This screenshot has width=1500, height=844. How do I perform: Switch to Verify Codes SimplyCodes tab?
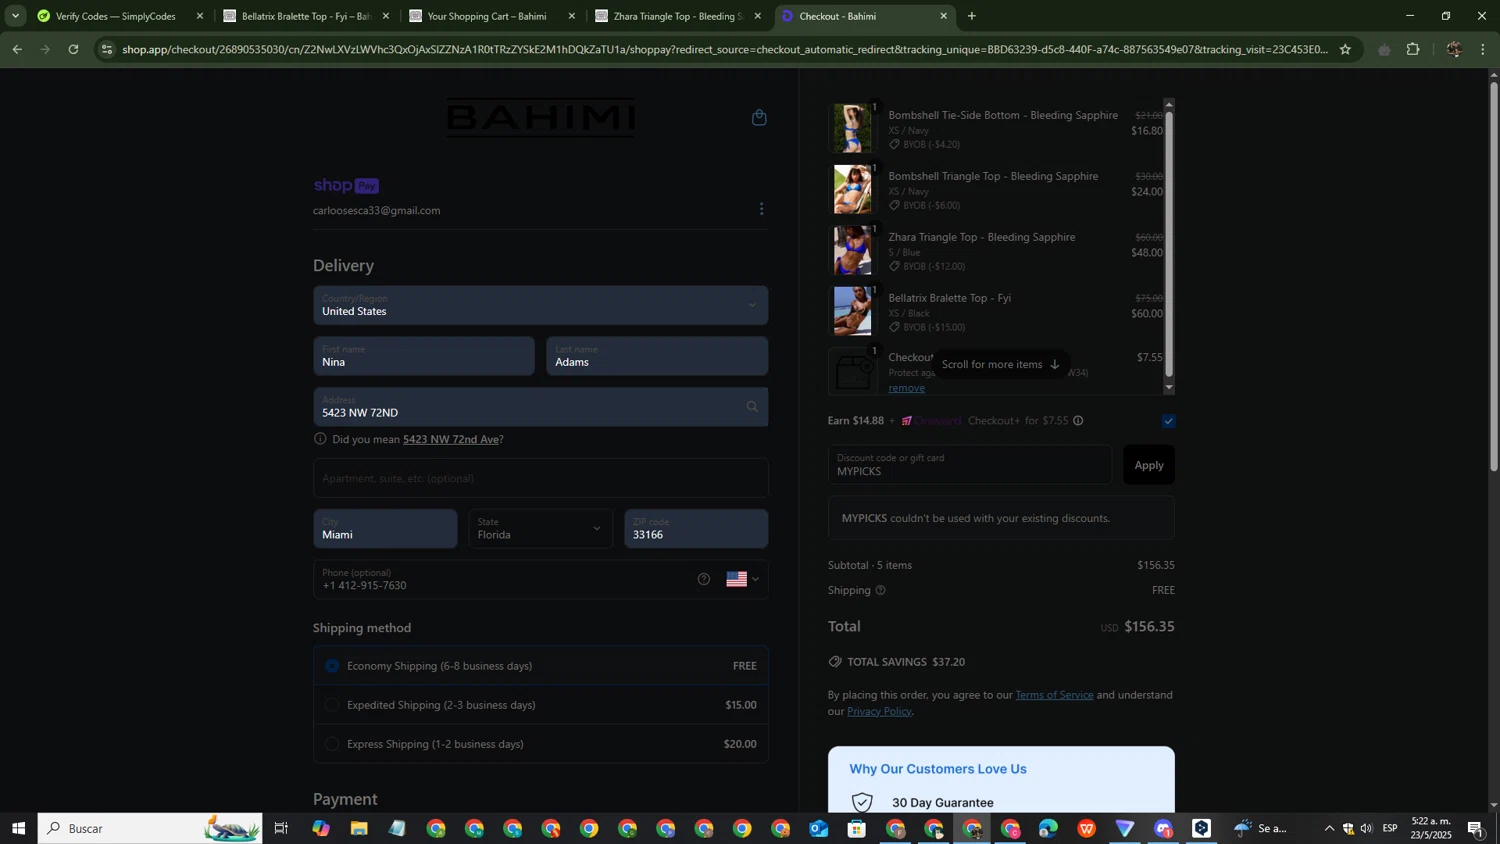(x=115, y=16)
